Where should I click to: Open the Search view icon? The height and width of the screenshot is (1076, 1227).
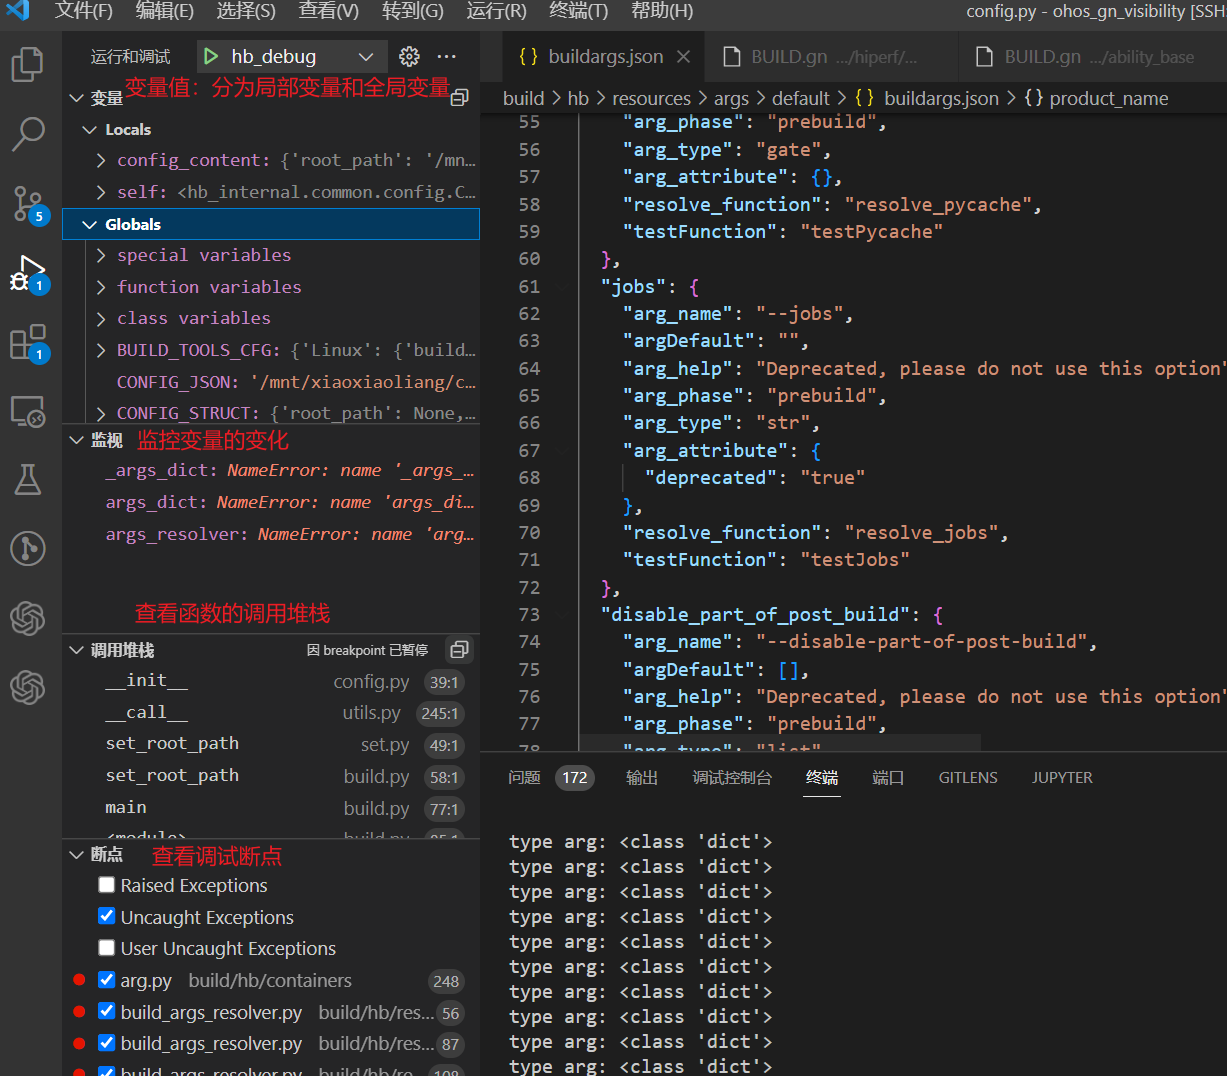27,133
